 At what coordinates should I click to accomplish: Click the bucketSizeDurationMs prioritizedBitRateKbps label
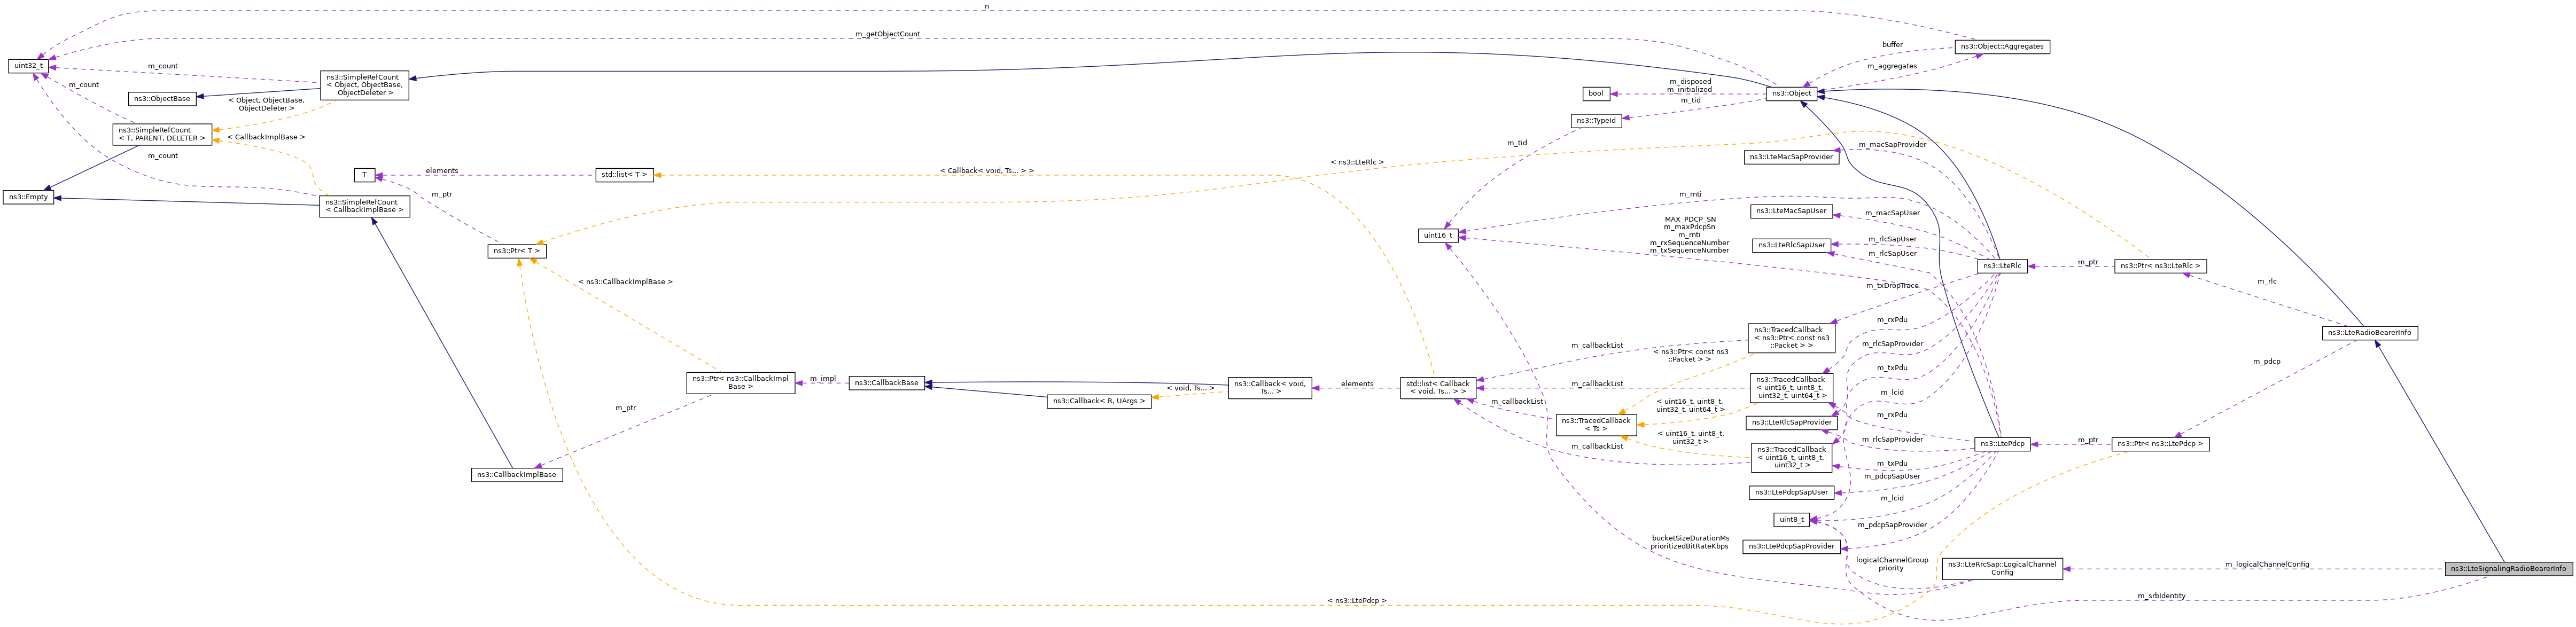1690,542
